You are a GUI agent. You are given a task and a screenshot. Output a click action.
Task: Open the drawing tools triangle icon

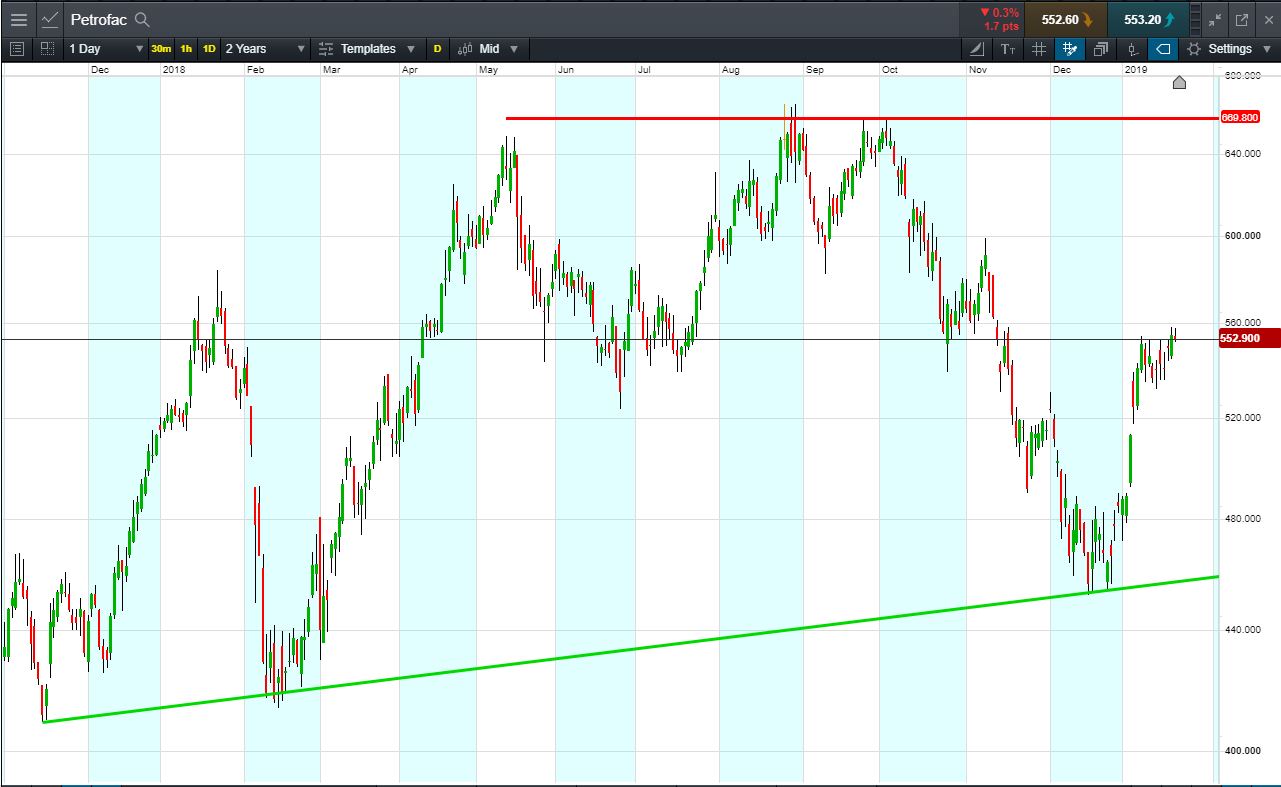point(978,48)
